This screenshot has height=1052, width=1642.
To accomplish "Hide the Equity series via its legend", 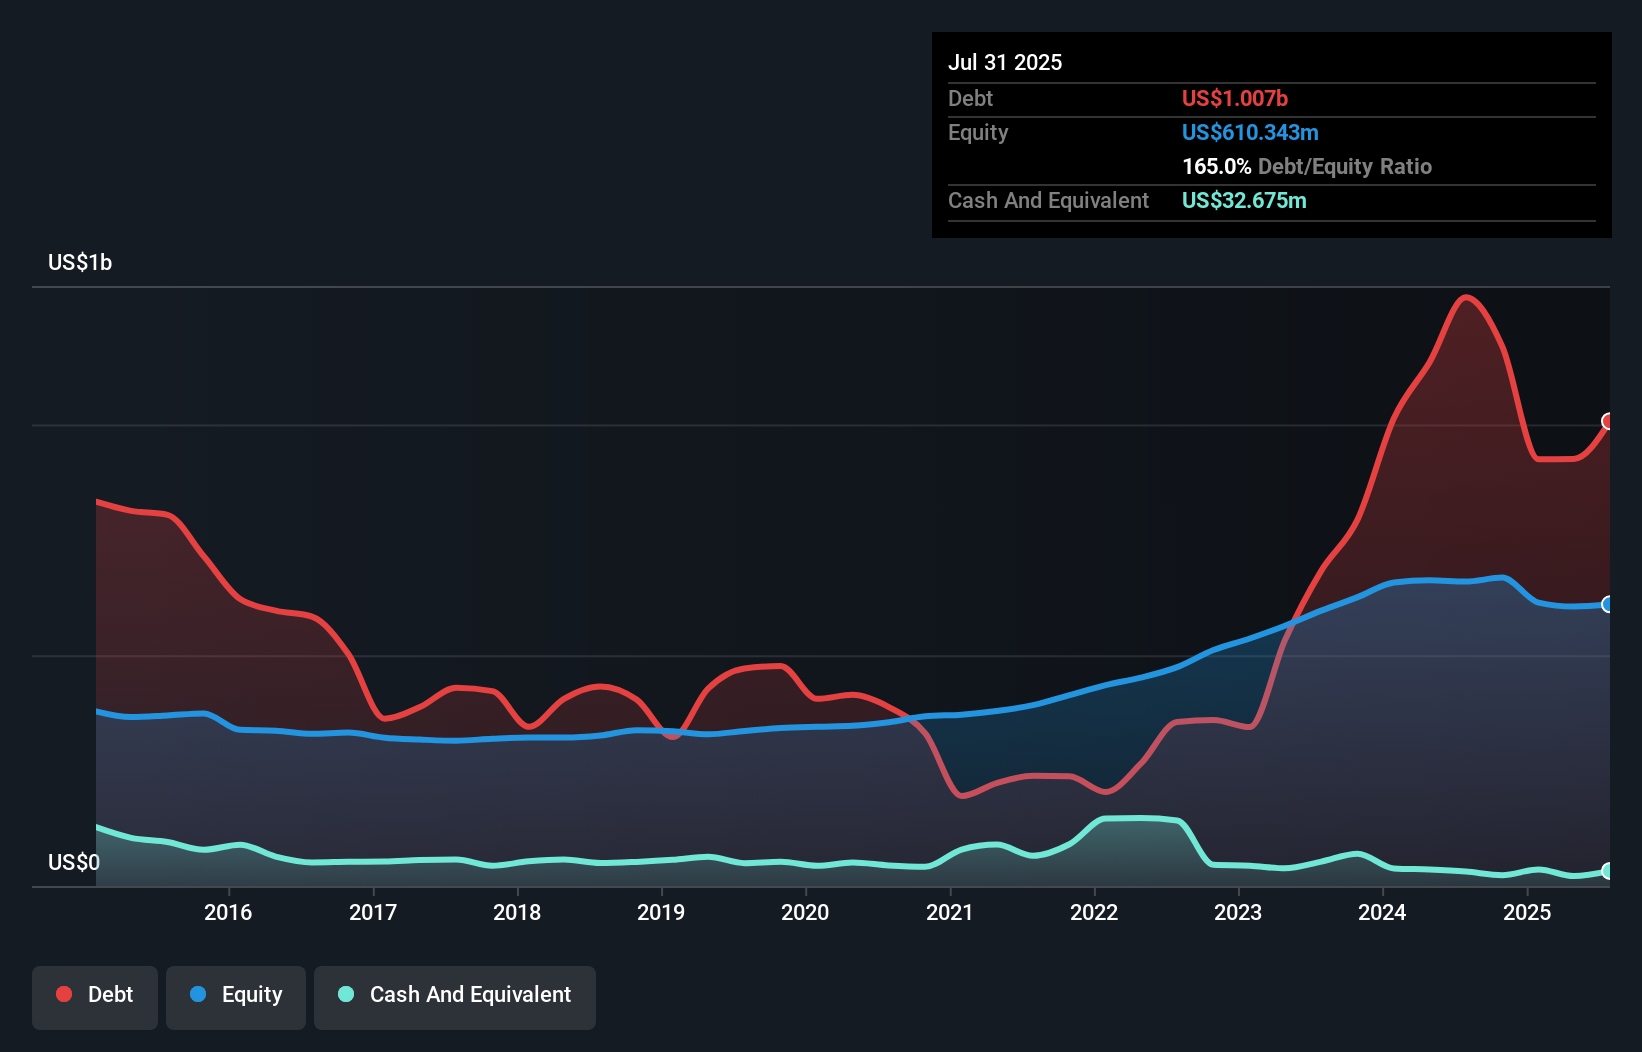I will pyautogui.click(x=235, y=994).
